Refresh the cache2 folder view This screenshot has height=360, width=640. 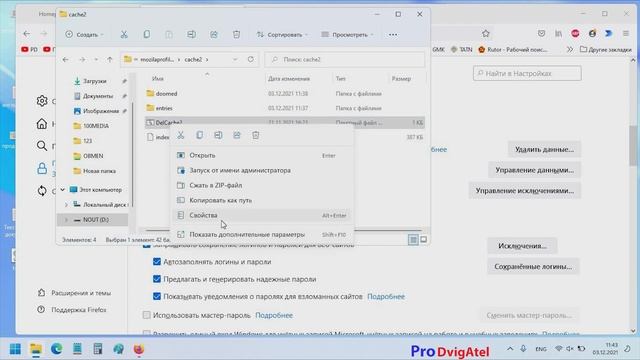click(251, 60)
